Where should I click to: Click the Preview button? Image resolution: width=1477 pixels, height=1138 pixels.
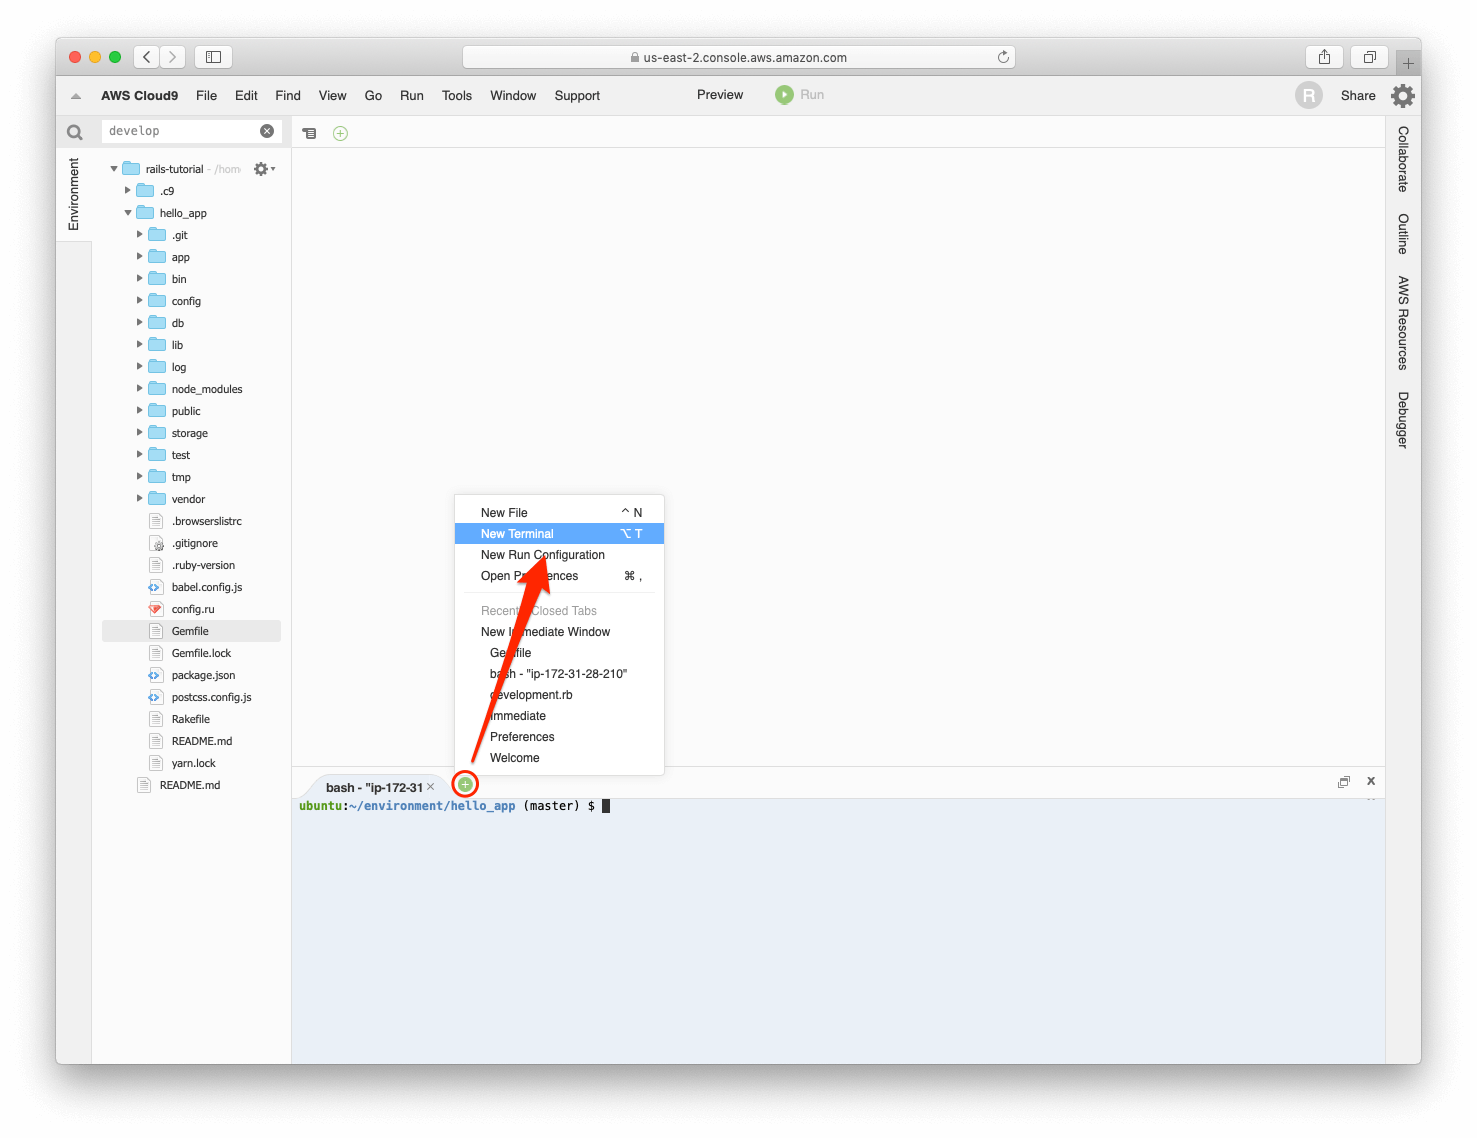[x=720, y=95]
